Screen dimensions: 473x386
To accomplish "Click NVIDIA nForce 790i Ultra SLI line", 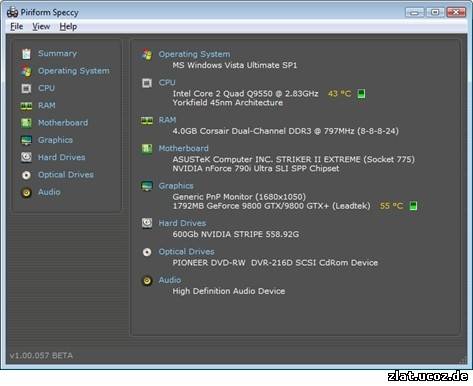I will [256, 169].
